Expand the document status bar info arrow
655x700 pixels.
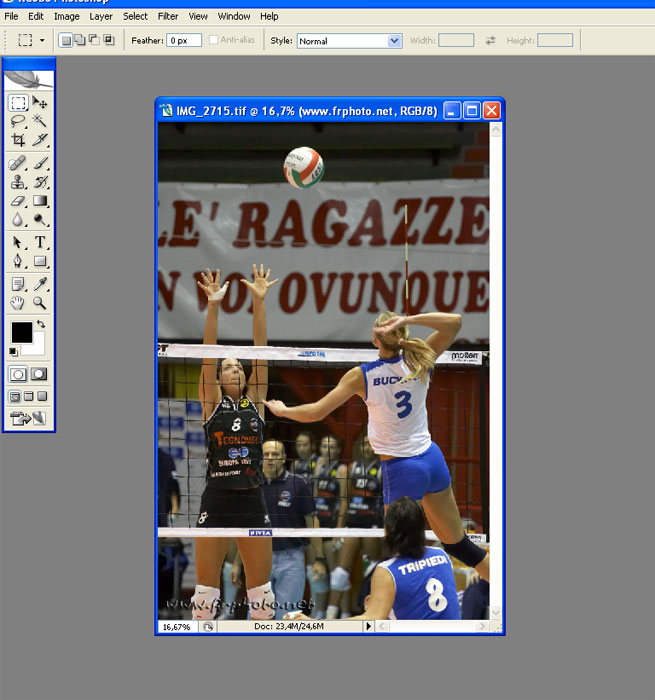pyautogui.click(x=368, y=626)
